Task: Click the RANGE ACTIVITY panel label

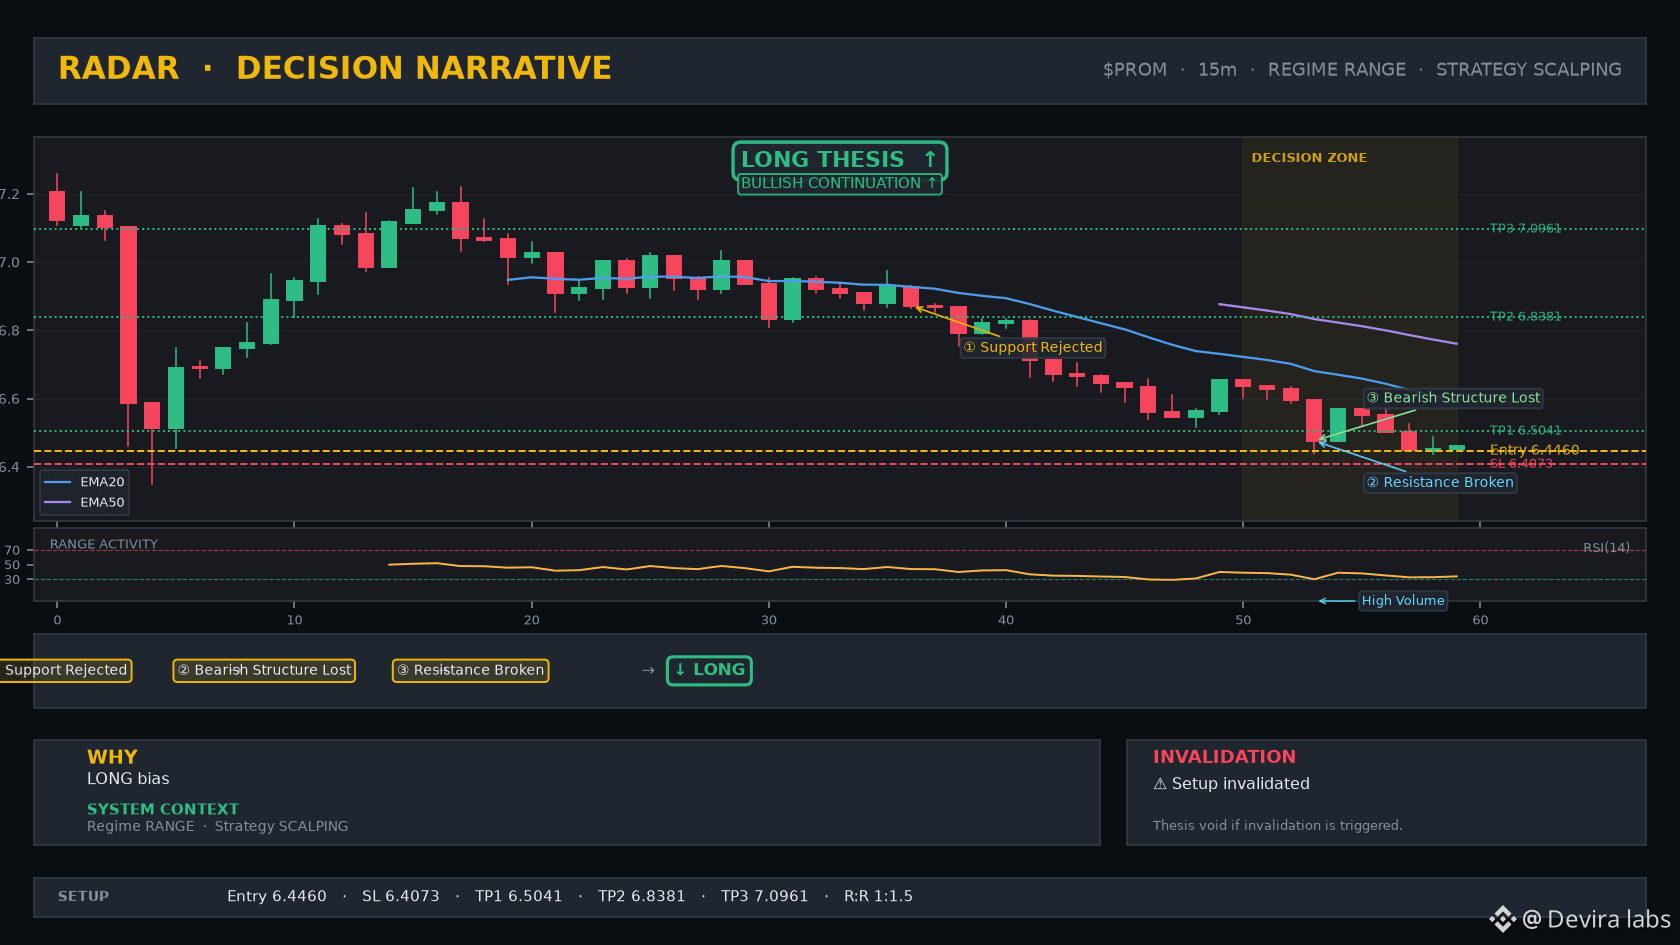Action: 104,545
